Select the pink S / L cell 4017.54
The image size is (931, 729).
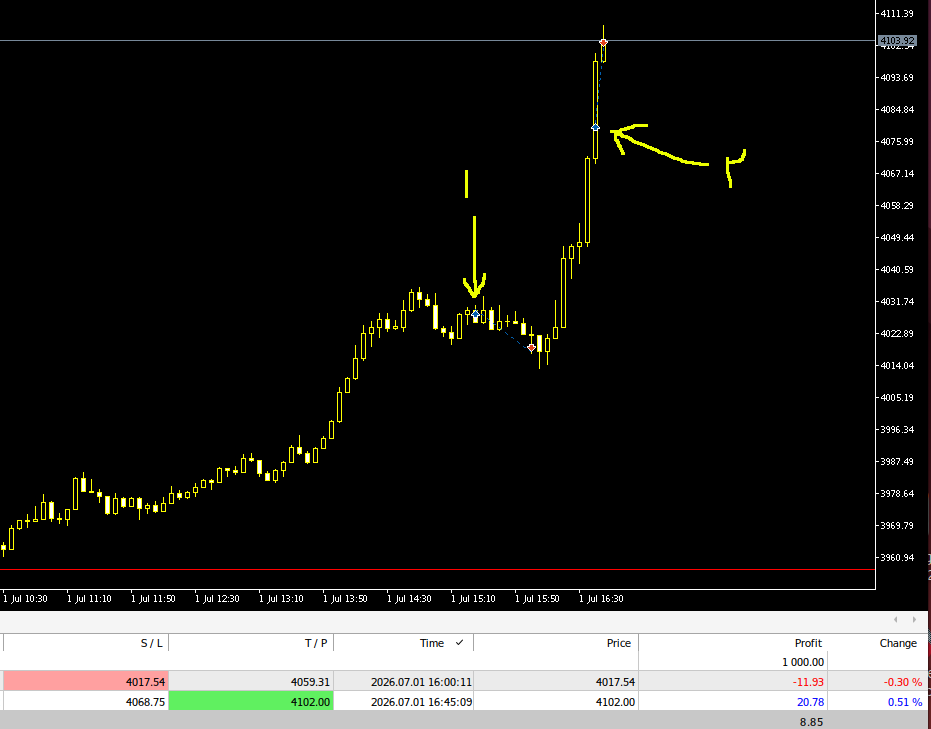pyautogui.click(x=86, y=682)
